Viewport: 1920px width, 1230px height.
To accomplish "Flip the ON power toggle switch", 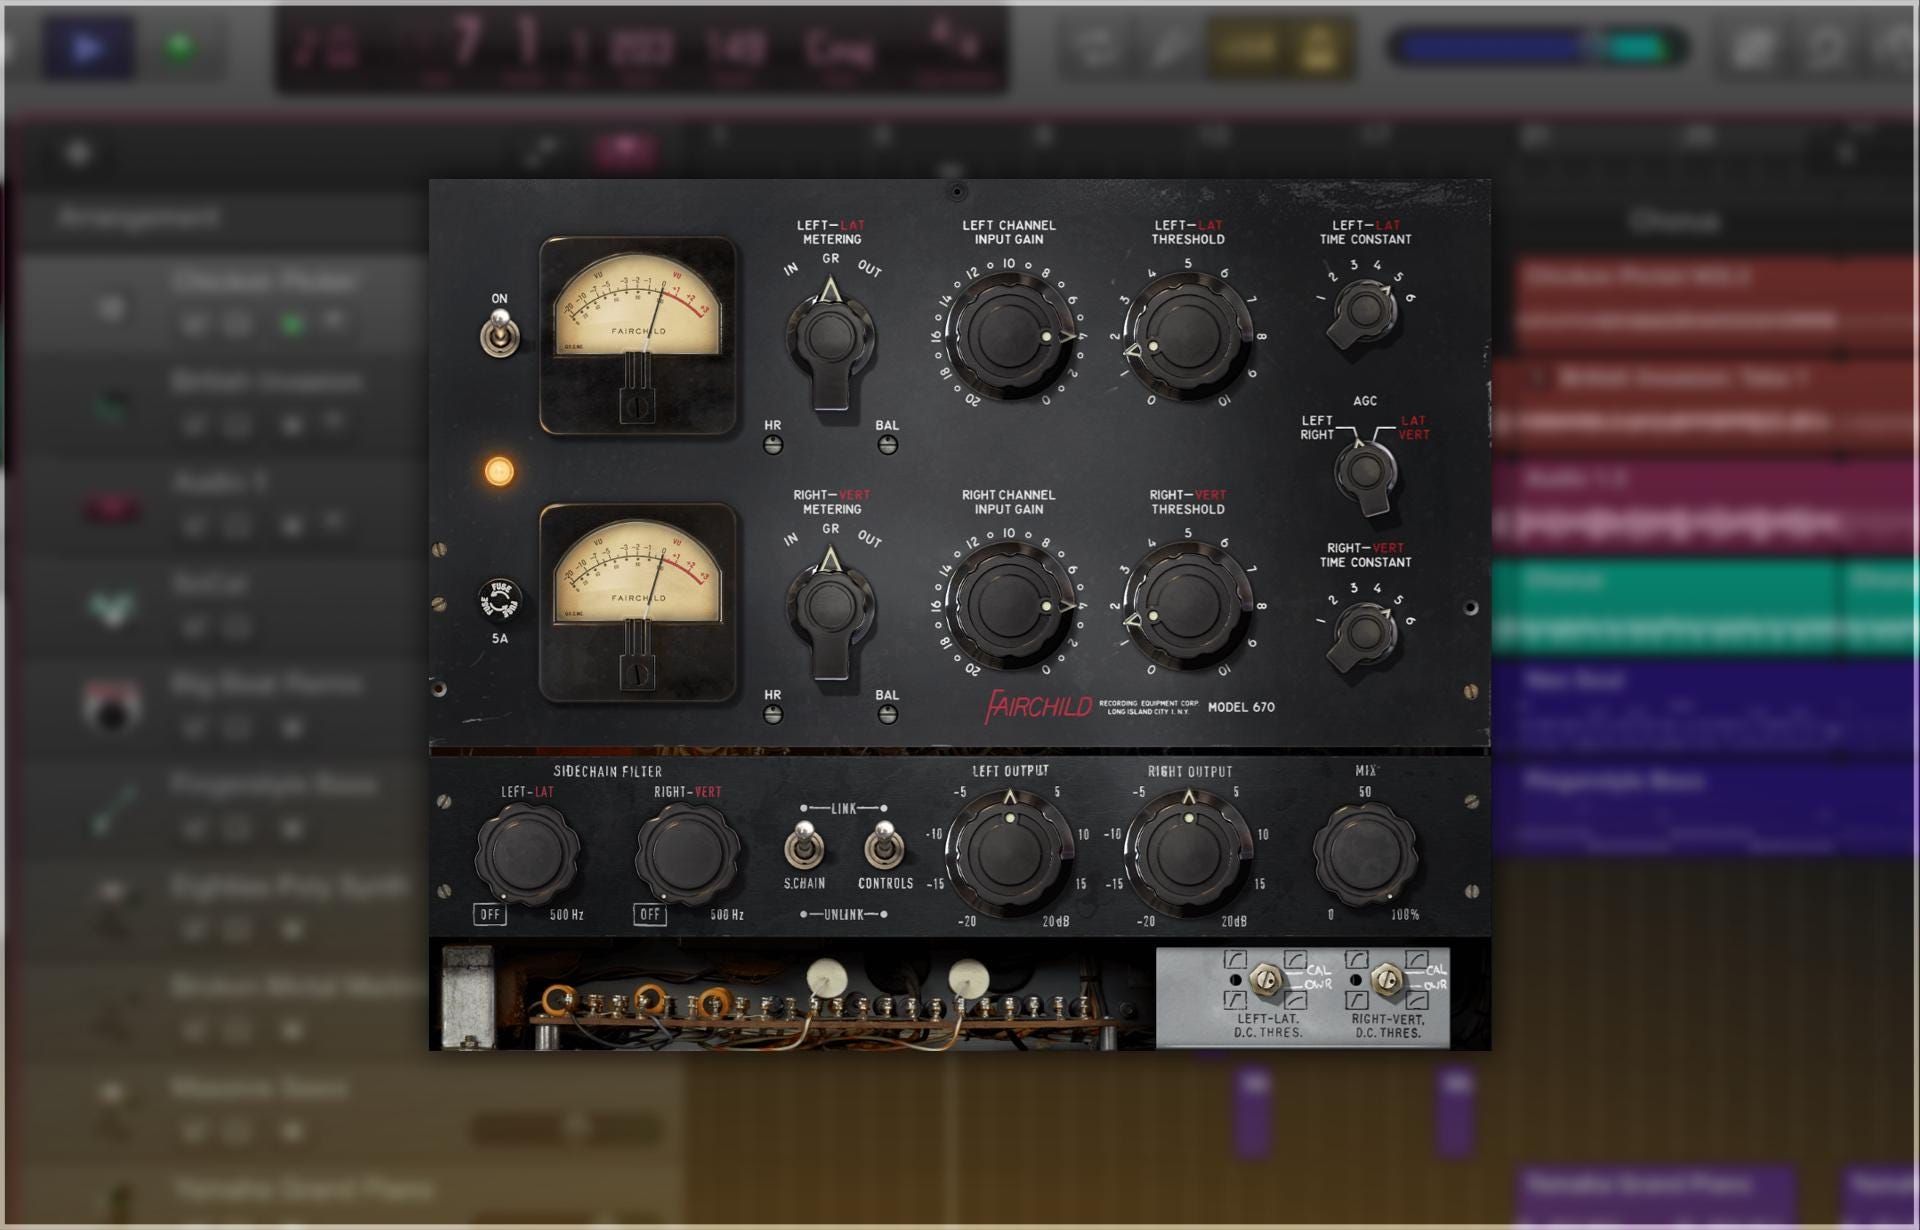I will pyautogui.click(x=499, y=333).
